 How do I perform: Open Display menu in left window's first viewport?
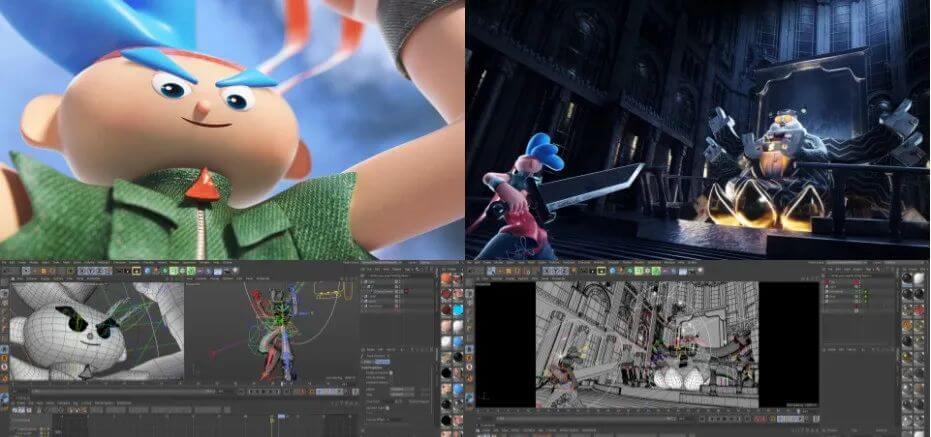click(45, 278)
